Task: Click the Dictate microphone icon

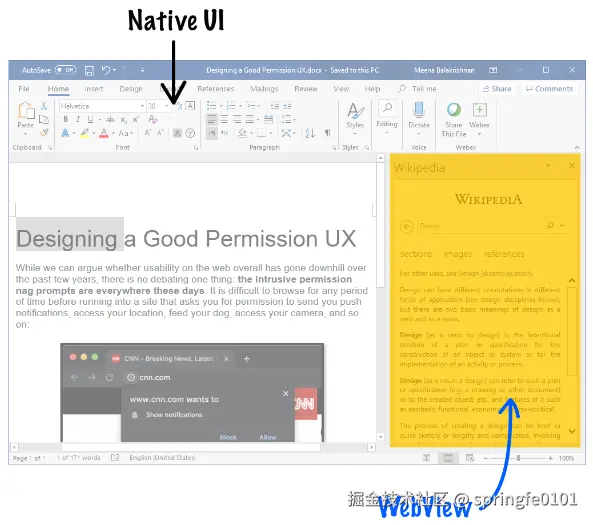Action: (x=419, y=110)
